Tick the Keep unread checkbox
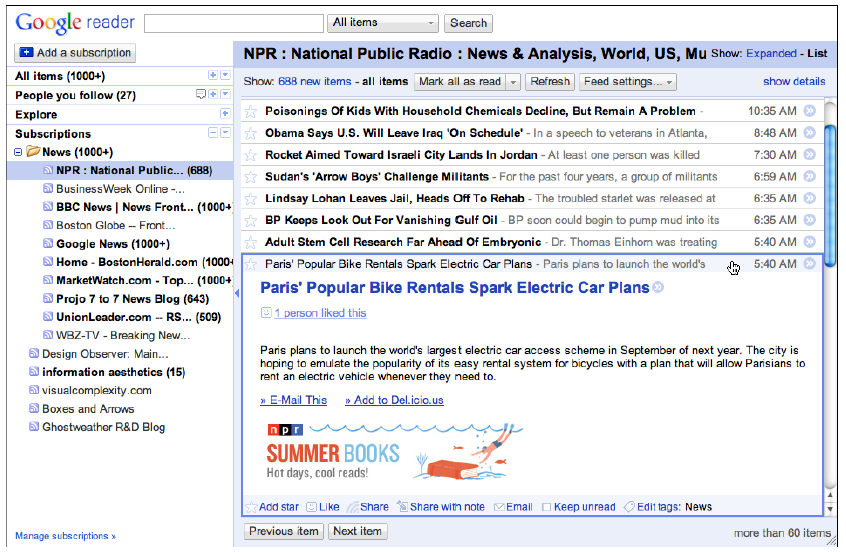Screen dimensions: 846x552 [547, 507]
